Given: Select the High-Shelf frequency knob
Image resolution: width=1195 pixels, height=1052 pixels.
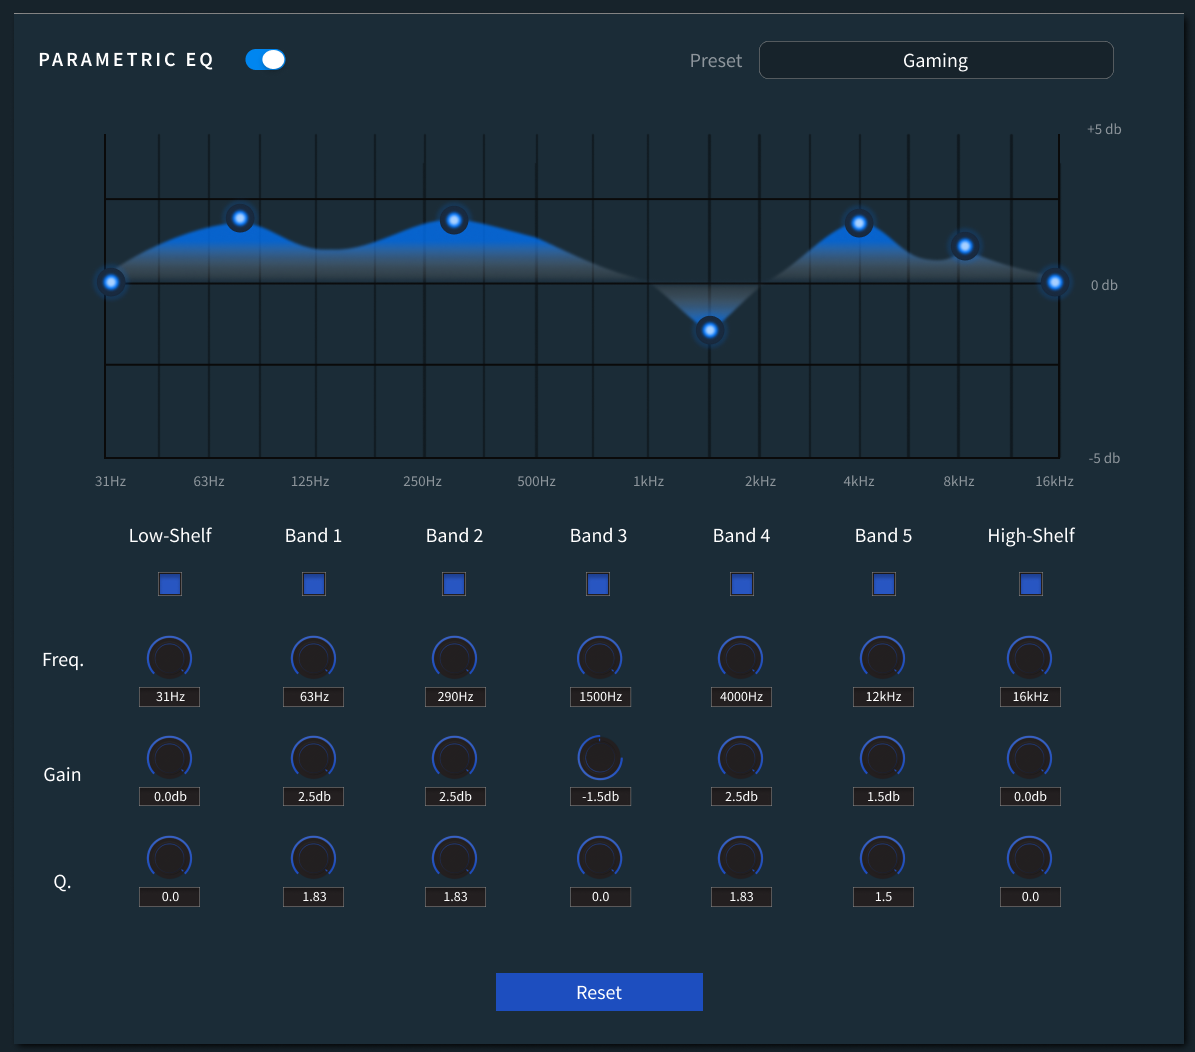Looking at the screenshot, I should (x=1029, y=659).
